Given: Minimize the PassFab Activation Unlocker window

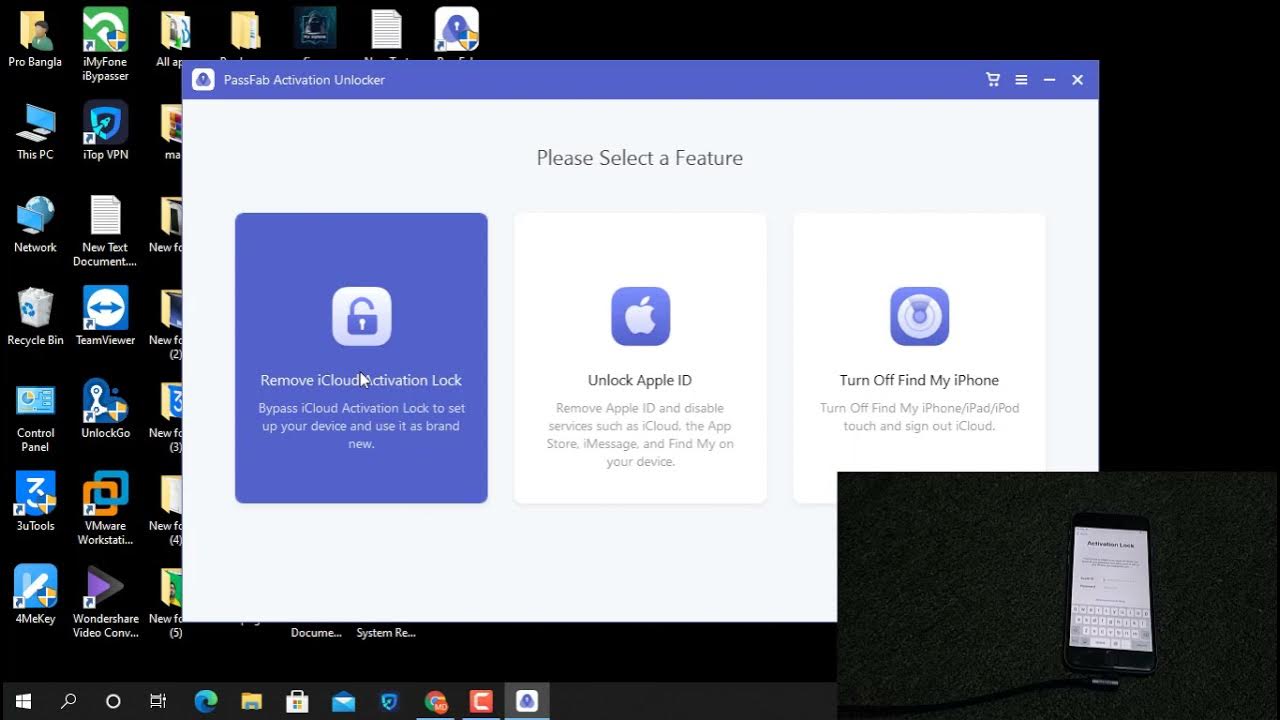Looking at the screenshot, I should coord(1049,80).
